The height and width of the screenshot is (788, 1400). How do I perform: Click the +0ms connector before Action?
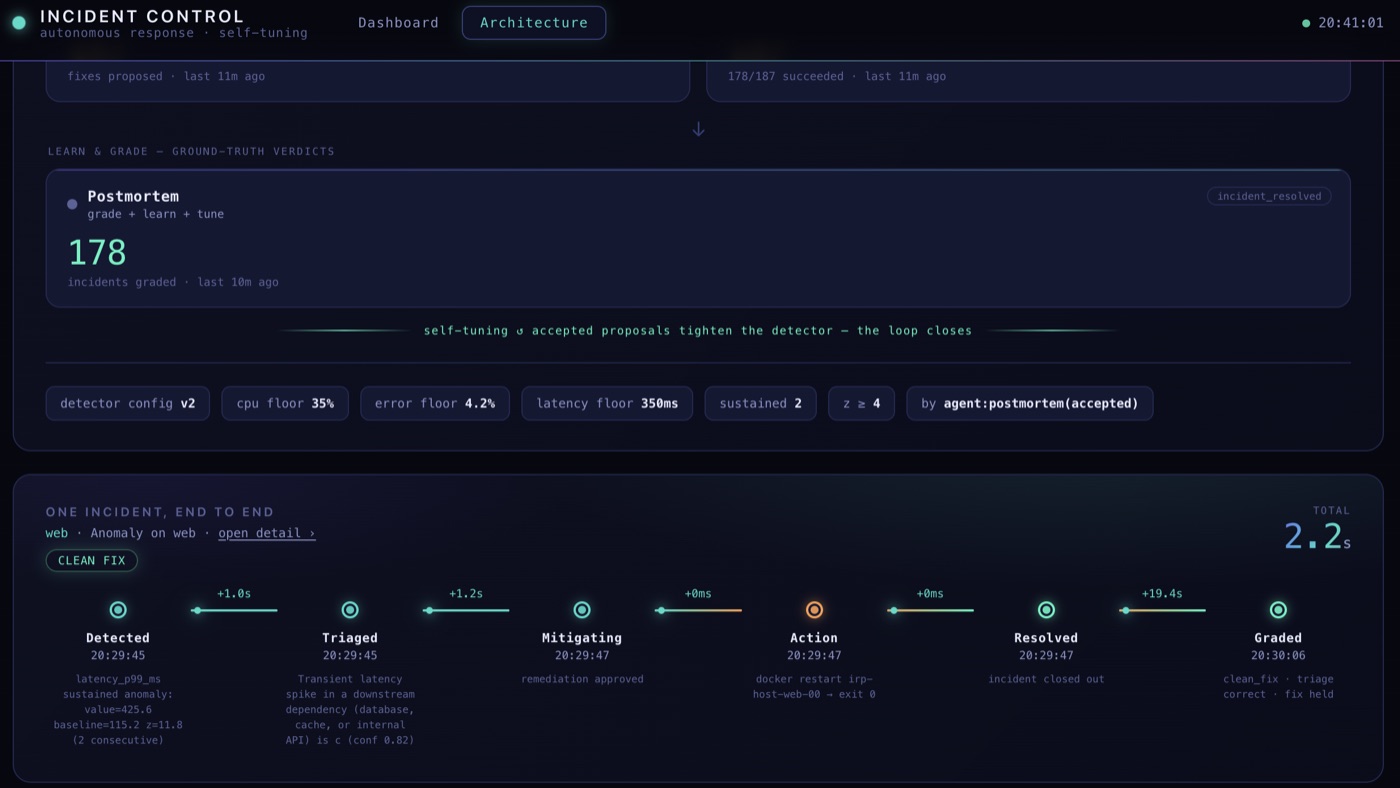698,610
